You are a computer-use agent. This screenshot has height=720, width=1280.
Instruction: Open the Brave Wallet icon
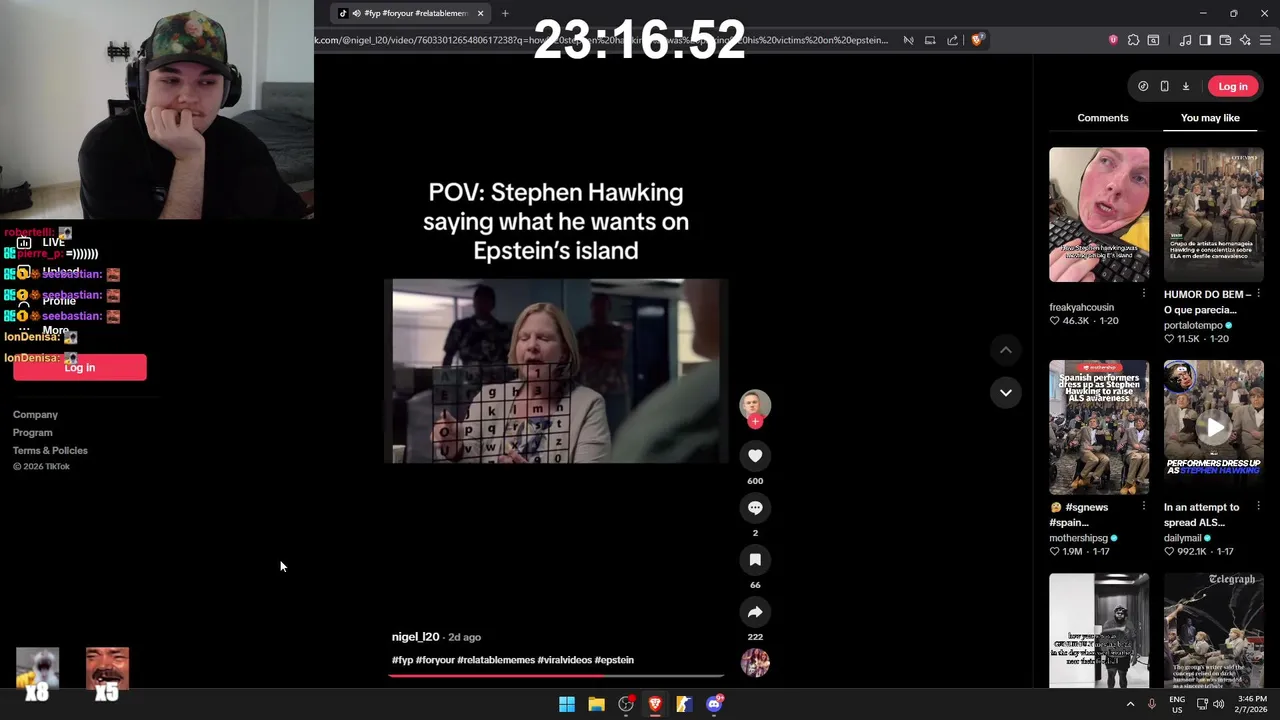1225,40
